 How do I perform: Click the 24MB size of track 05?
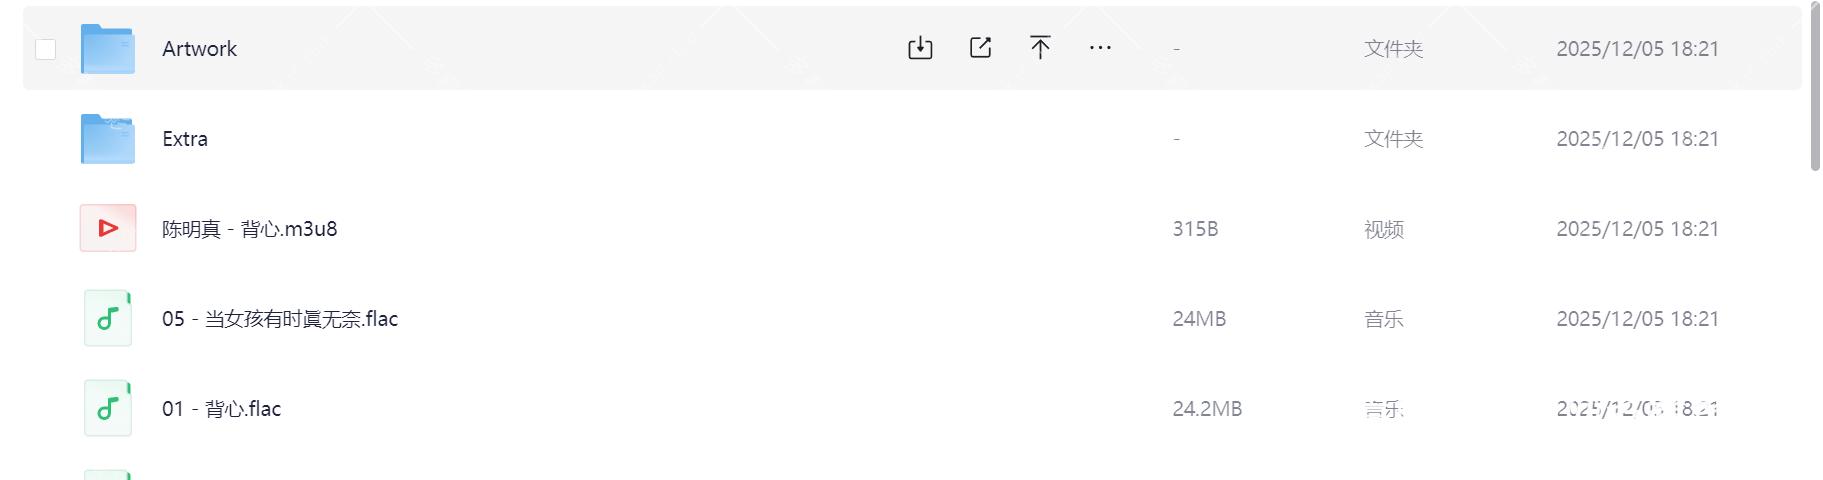click(x=1199, y=319)
